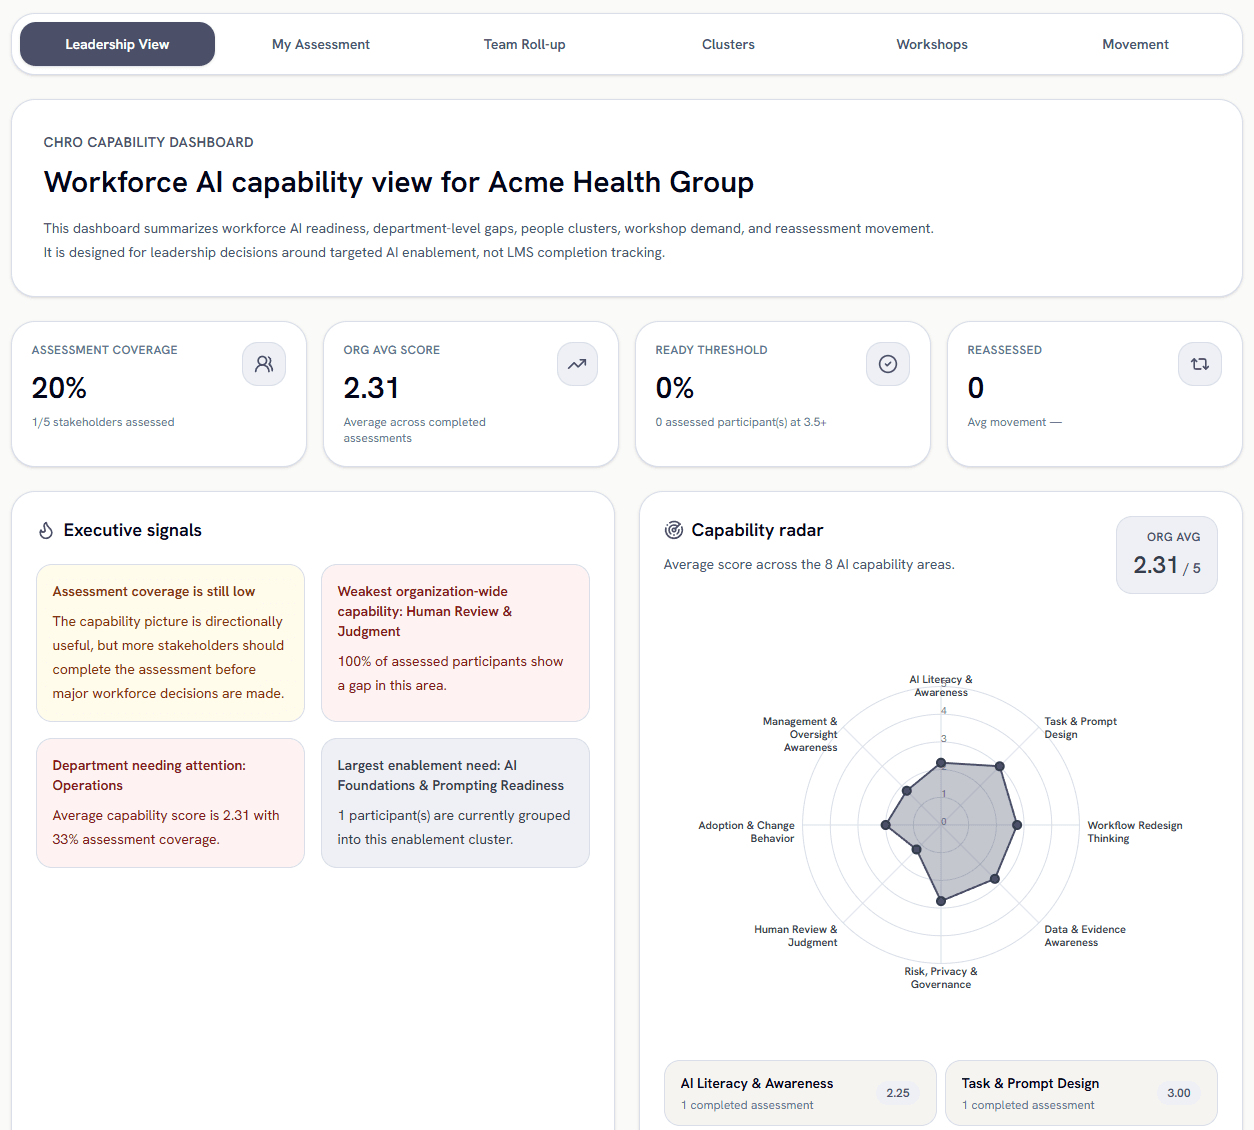Click the Management & Oversight Awareness radar label
Viewport: 1254px width, 1130px height.
point(800,734)
